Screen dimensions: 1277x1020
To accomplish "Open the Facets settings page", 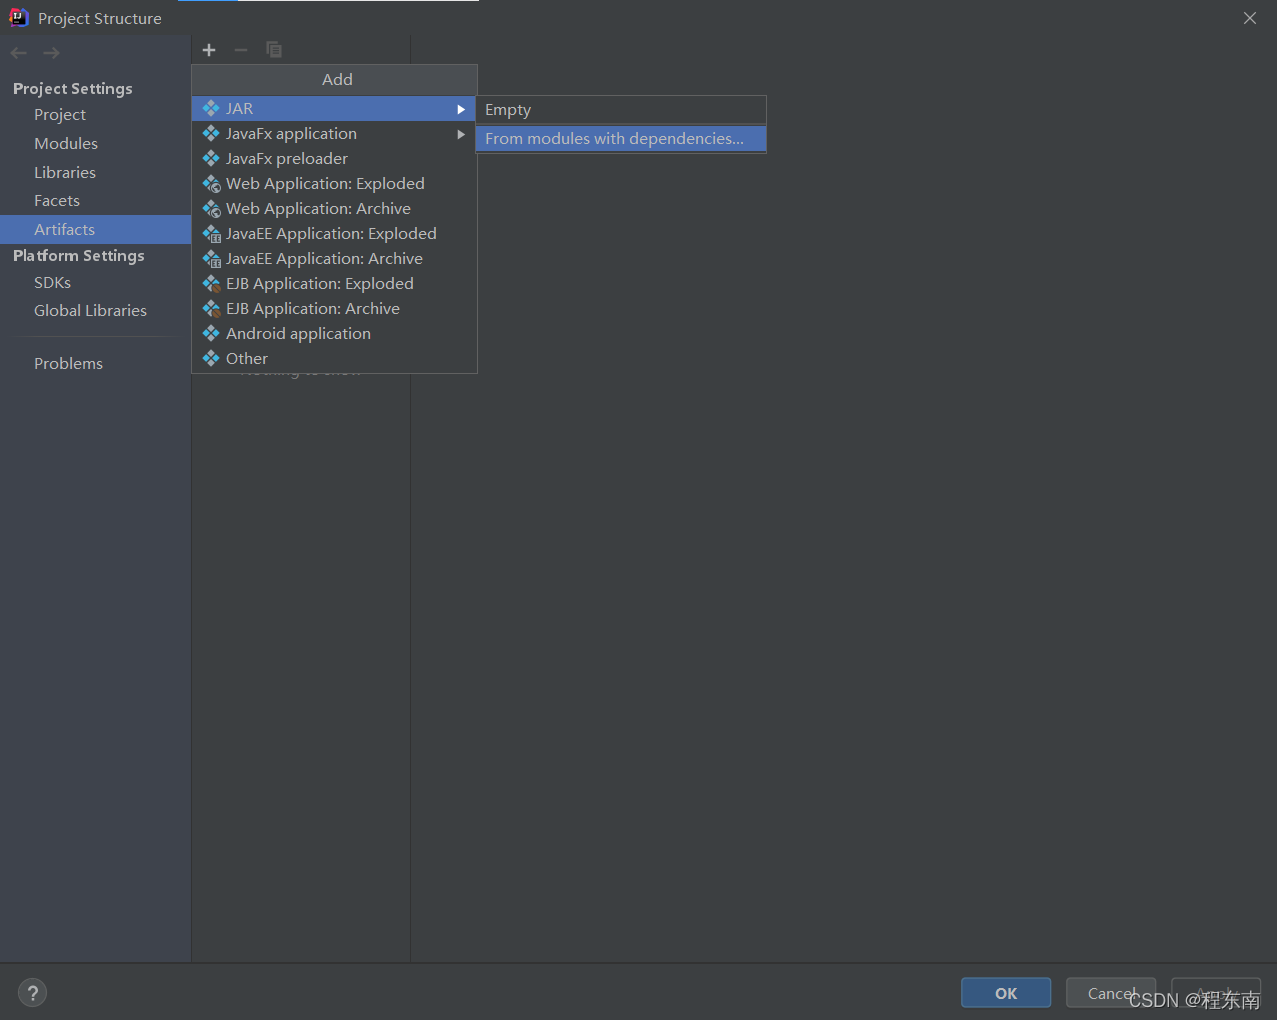I will [x=95, y=201].
